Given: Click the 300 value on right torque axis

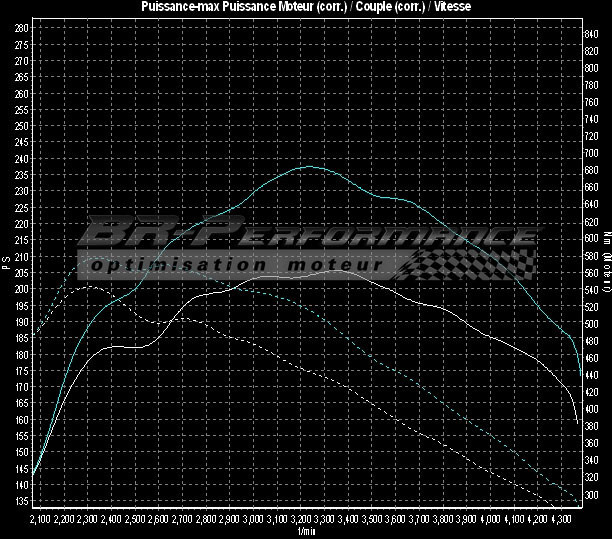Looking at the screenshot, I should [590, 495].
